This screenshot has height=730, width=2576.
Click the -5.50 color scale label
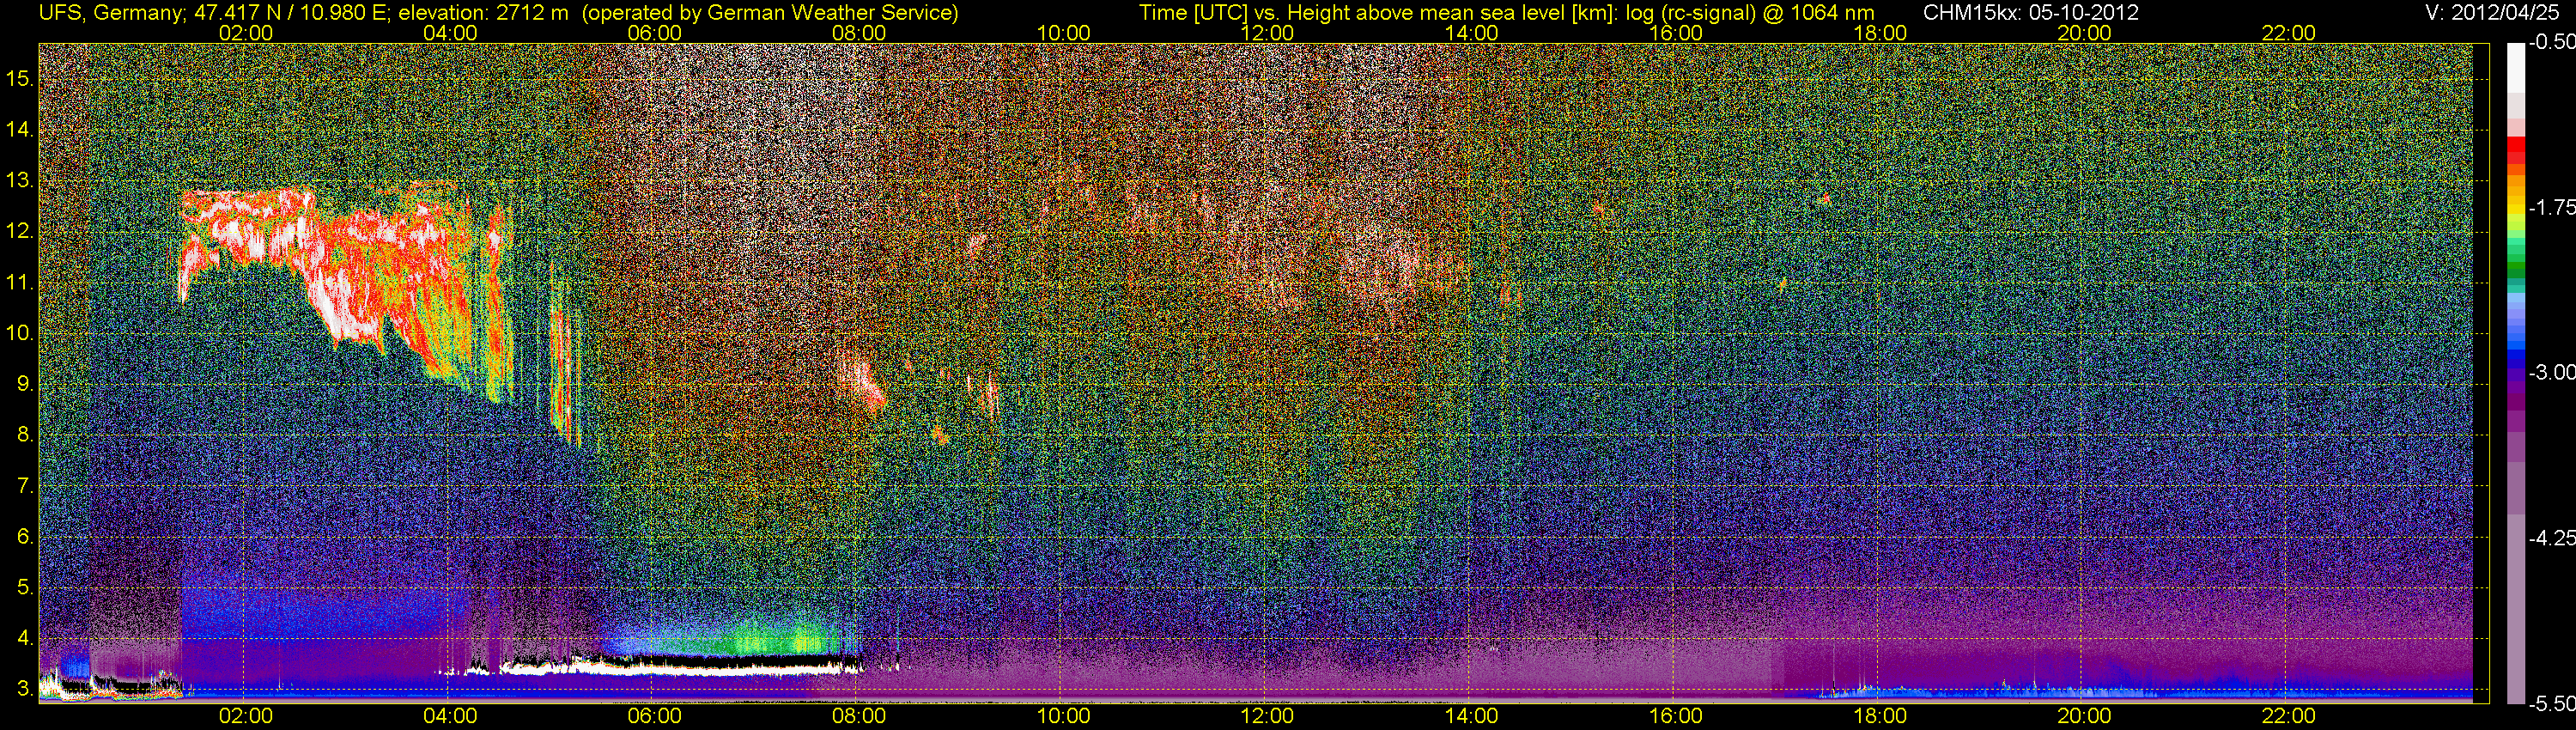point(2552,703)
